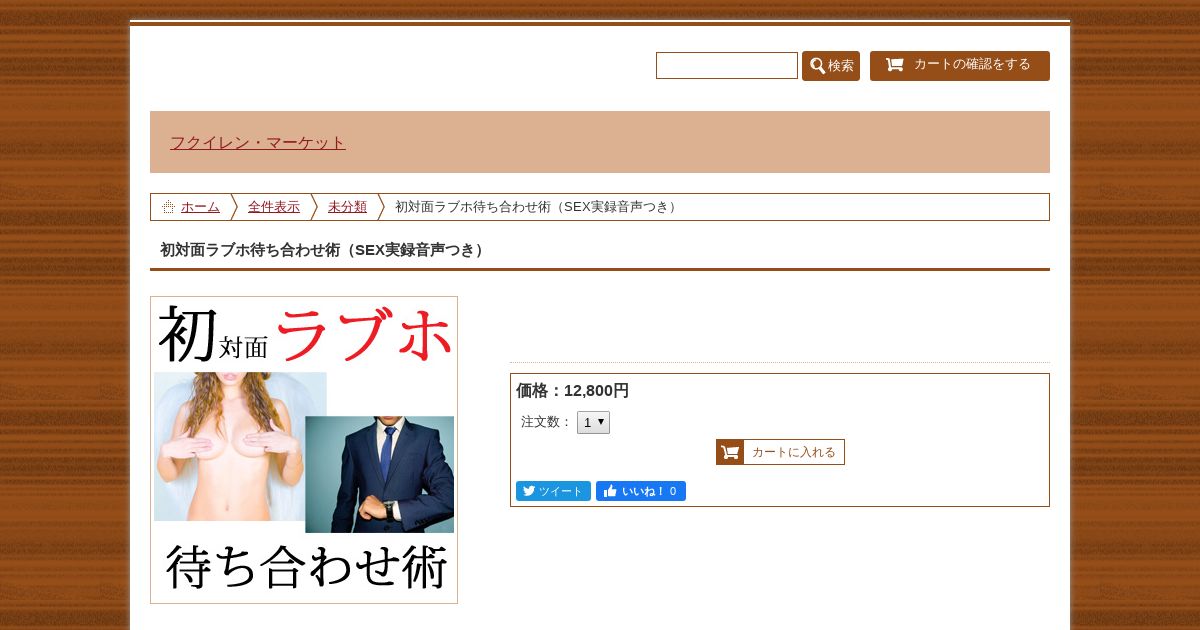Image resolution: width=1200 pixels, height=630 pixels.
Task: Add item with カートに入れる button
Action: coord(780,452)
